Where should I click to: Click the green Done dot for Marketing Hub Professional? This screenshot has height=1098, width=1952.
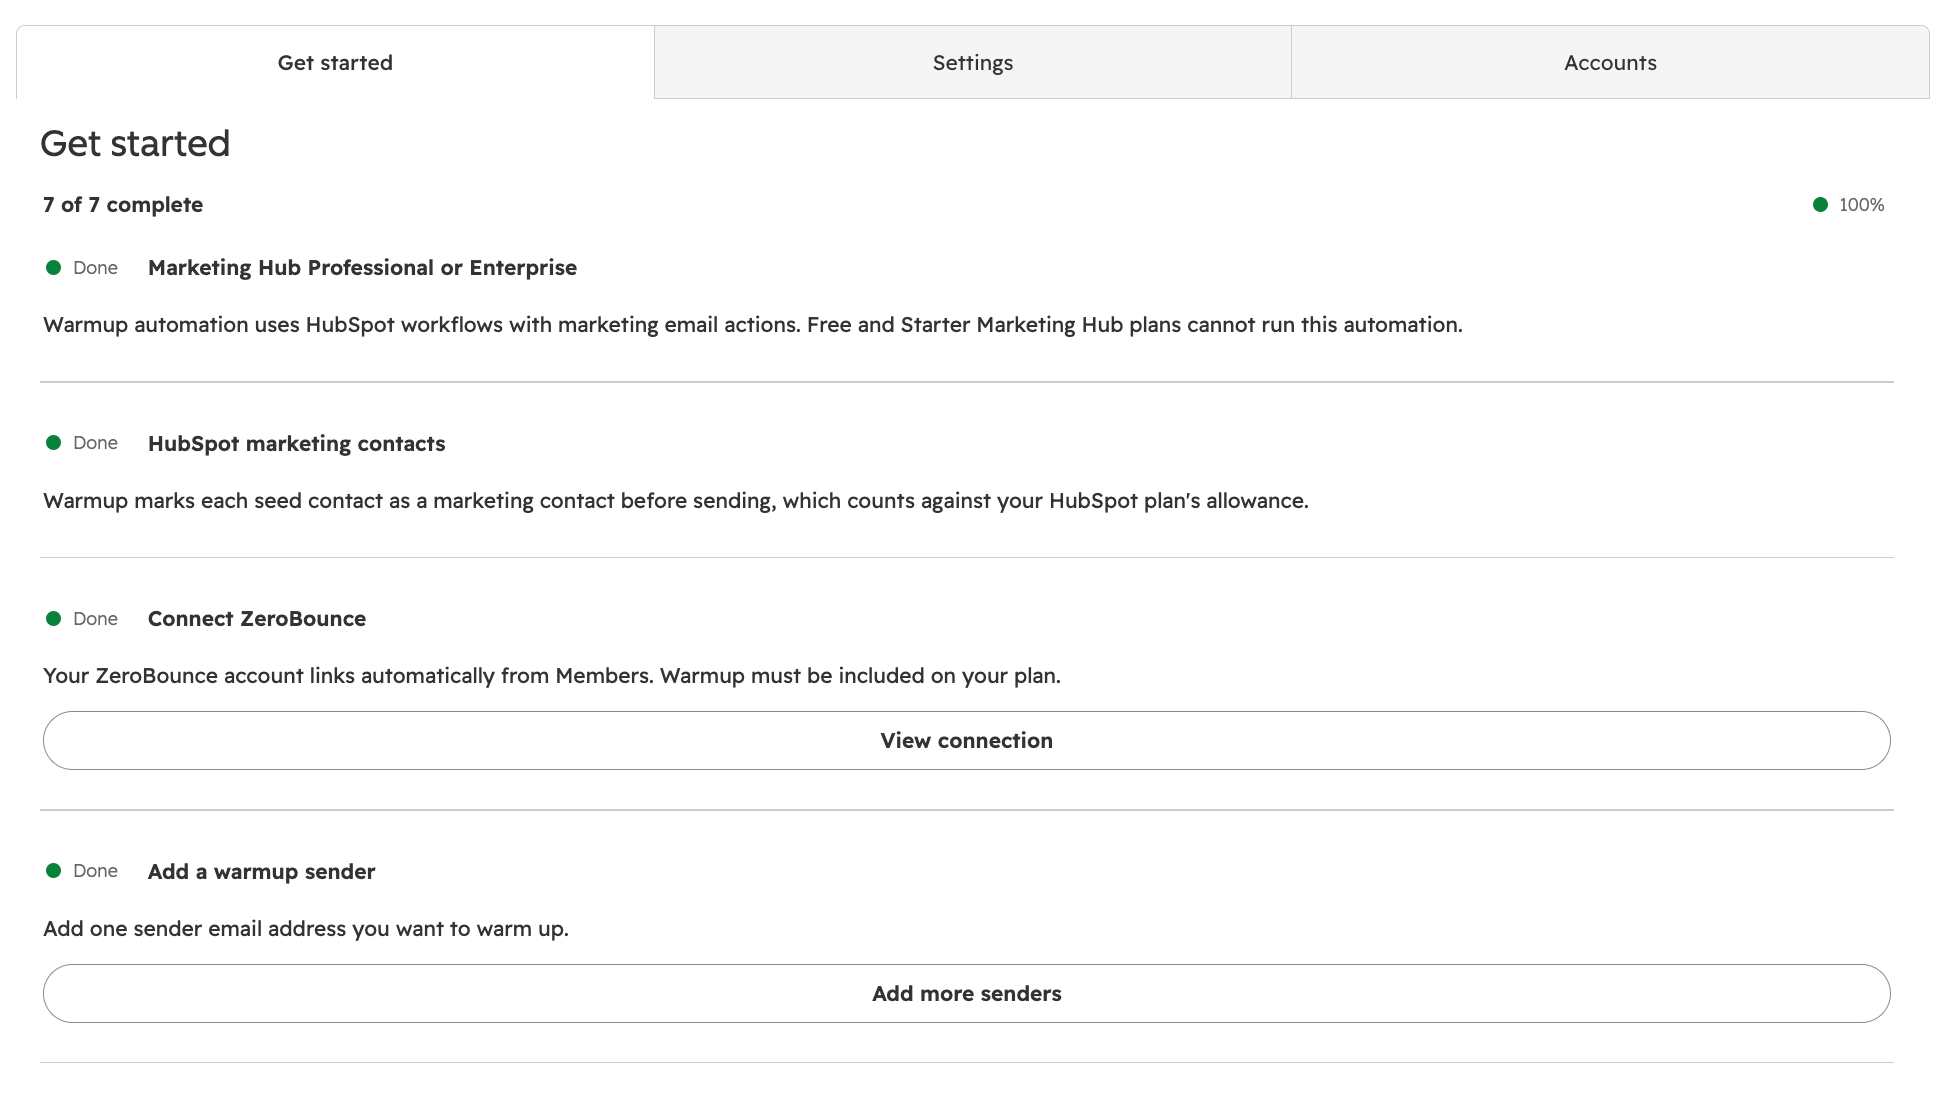54,268
